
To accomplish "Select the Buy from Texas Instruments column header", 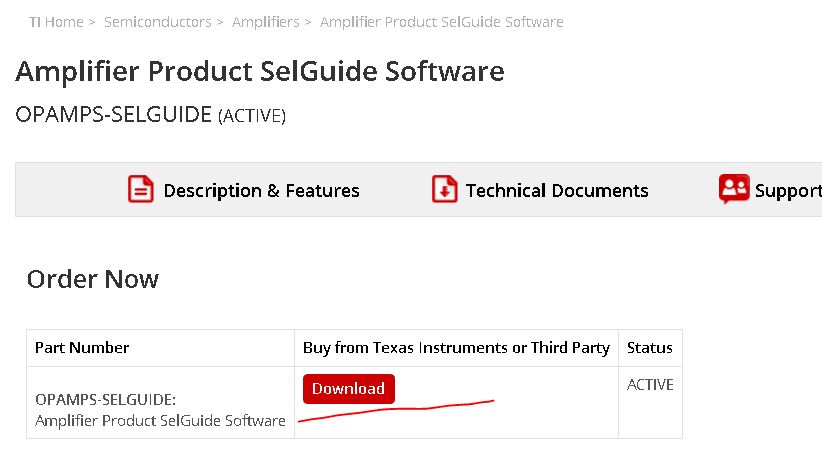I will coord(456,347).
